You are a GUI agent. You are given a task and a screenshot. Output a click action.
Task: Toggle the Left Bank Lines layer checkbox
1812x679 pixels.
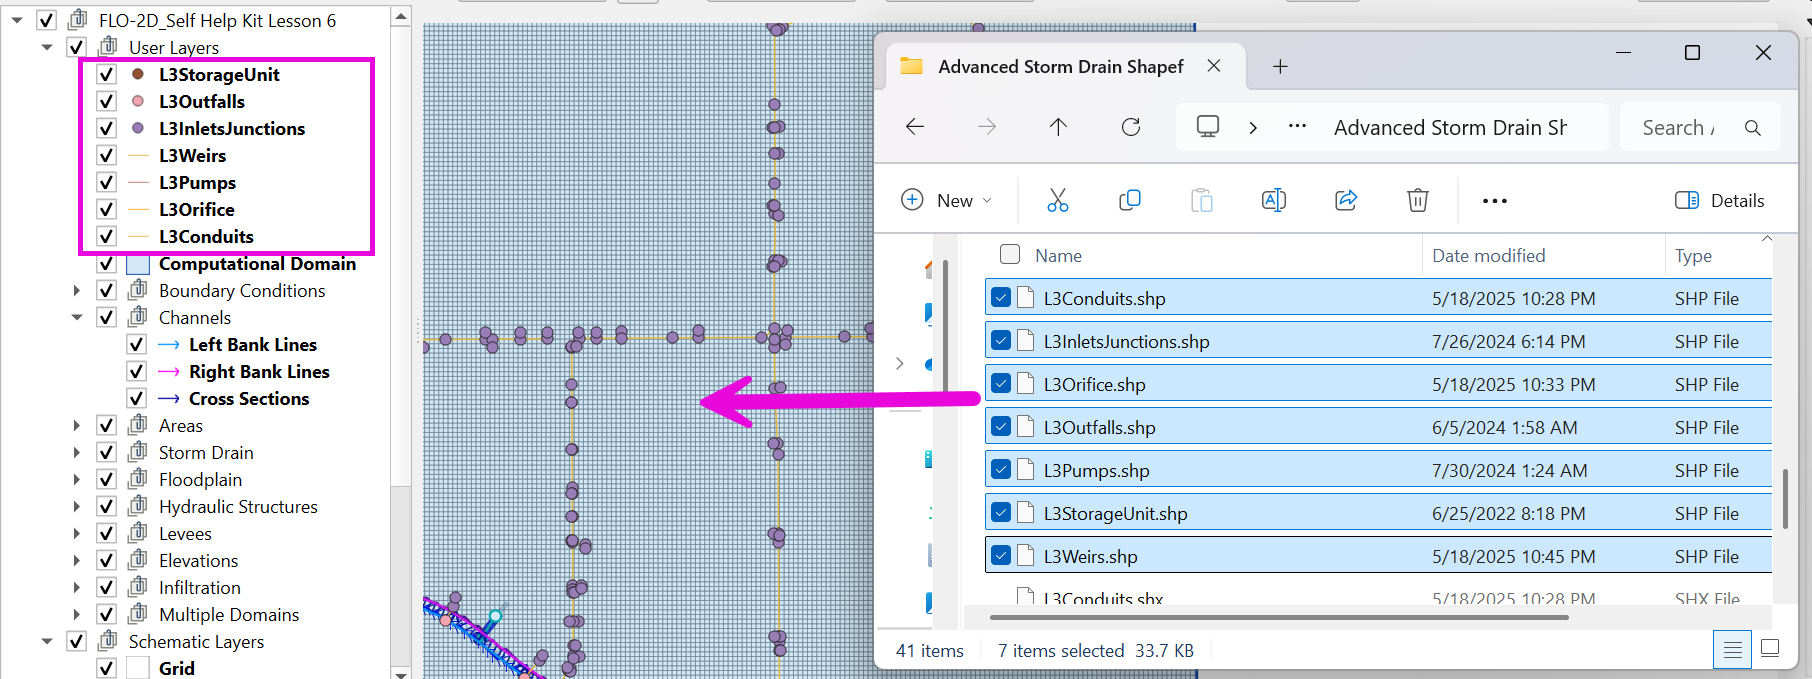tap(136, 344)
